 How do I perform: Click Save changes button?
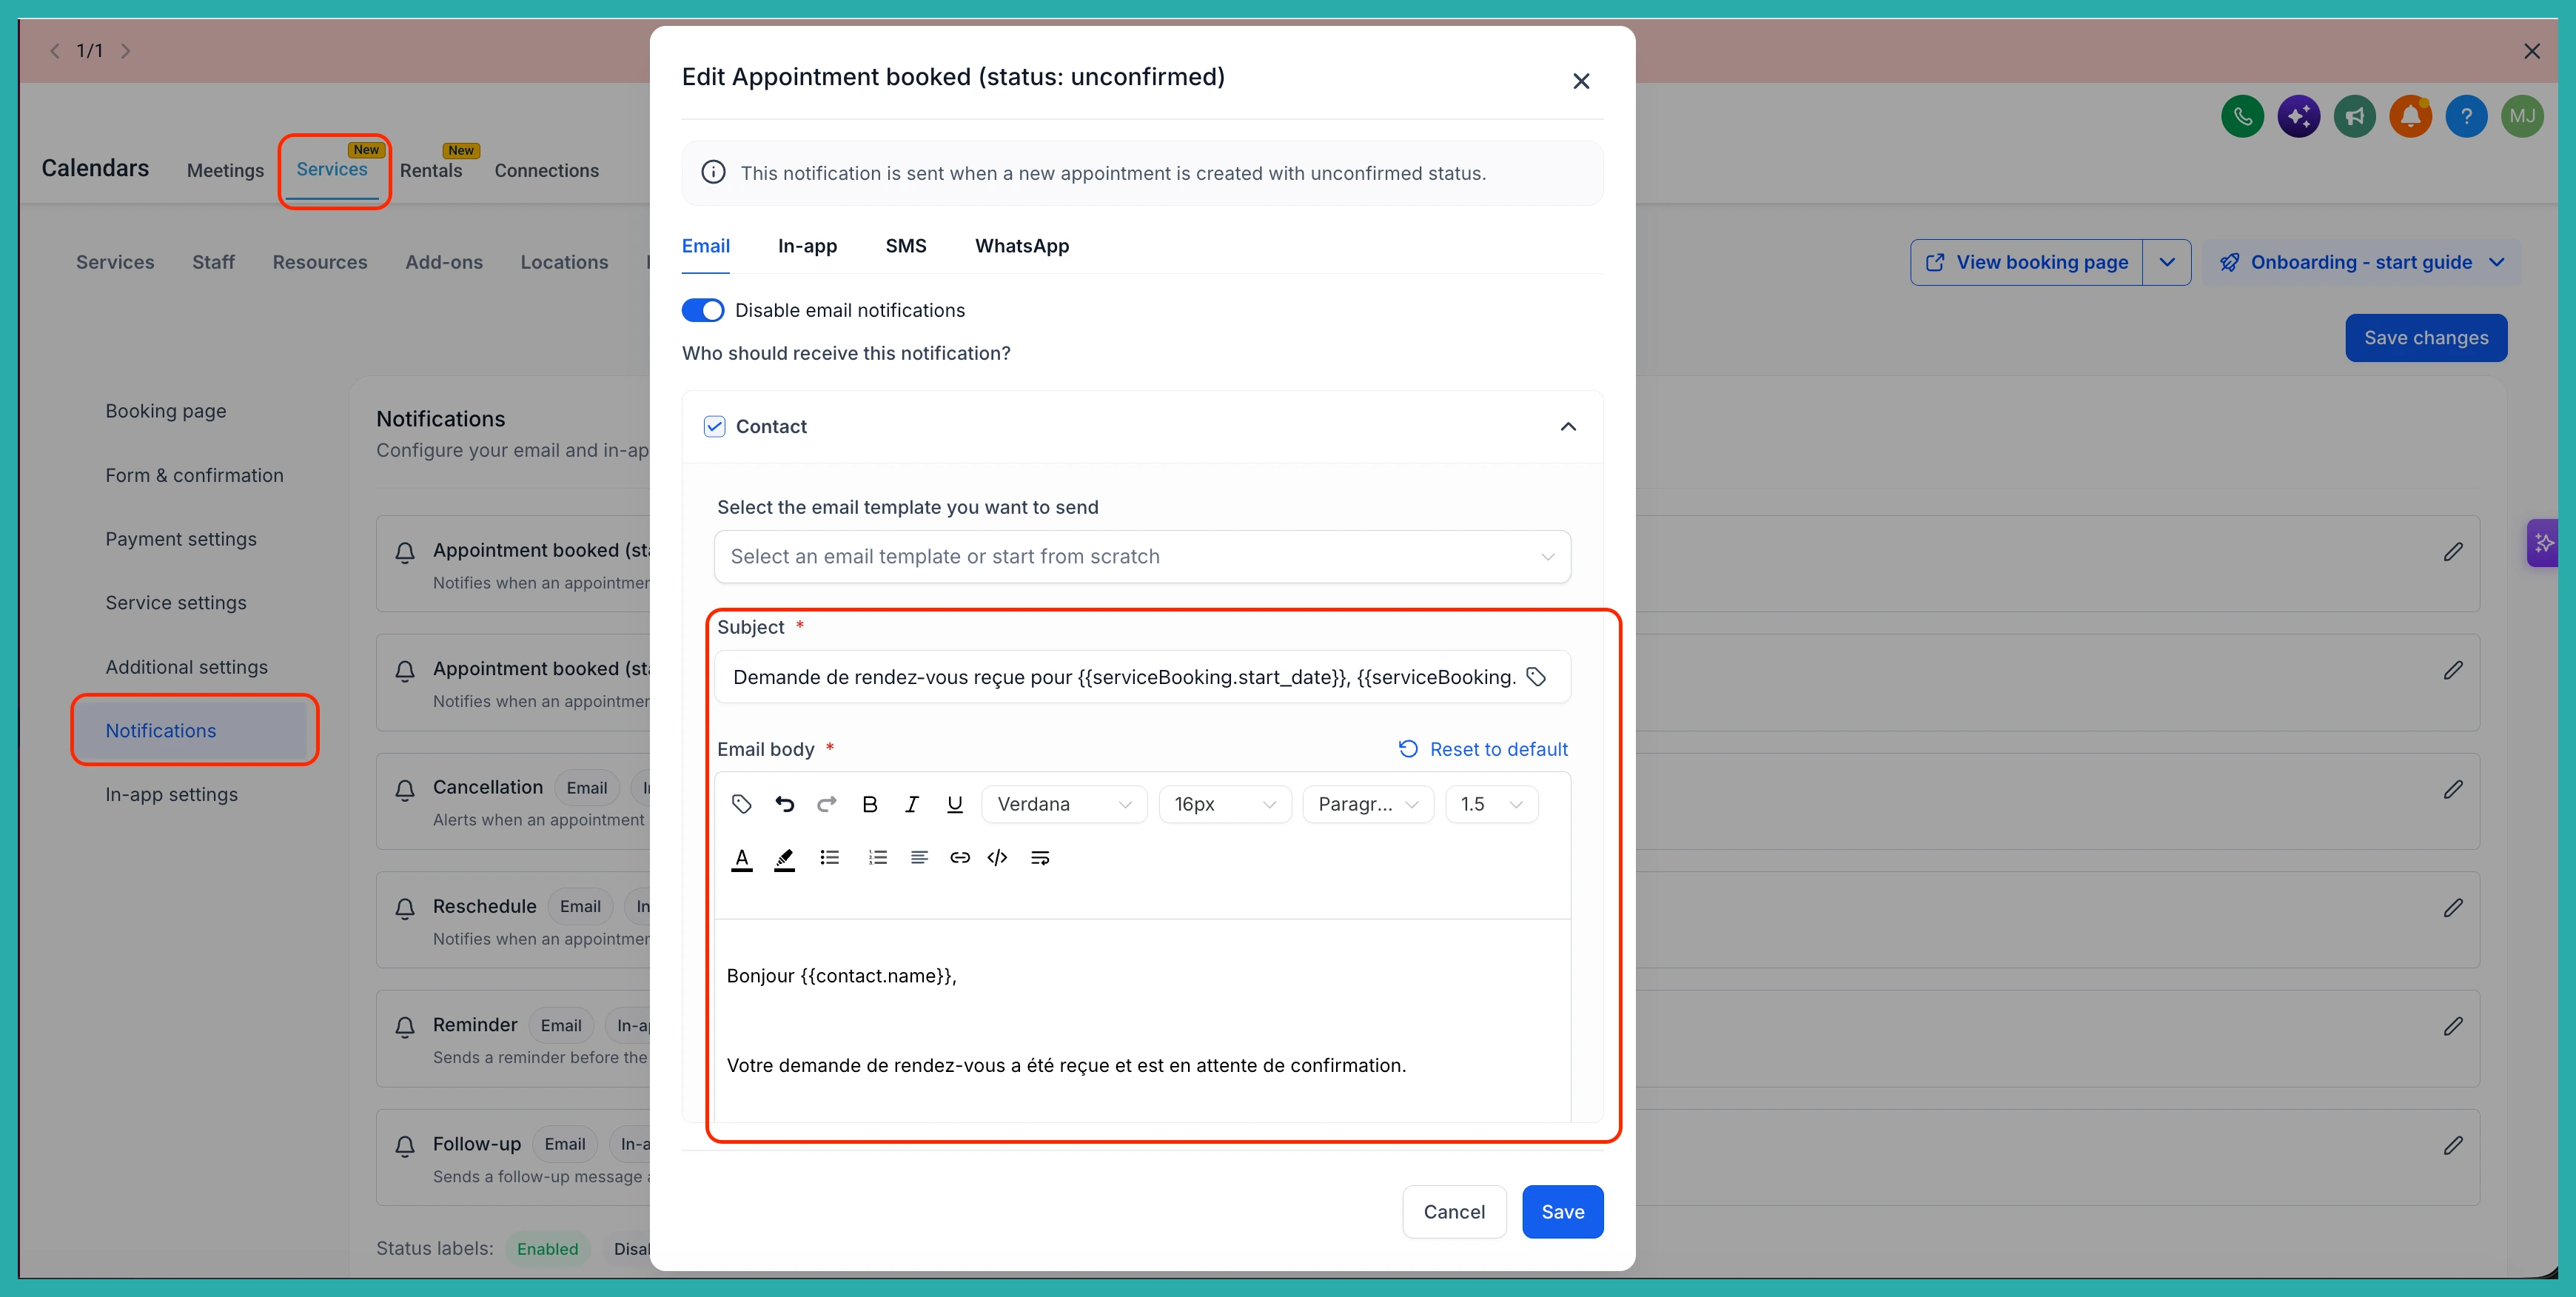coord(2426,338)
